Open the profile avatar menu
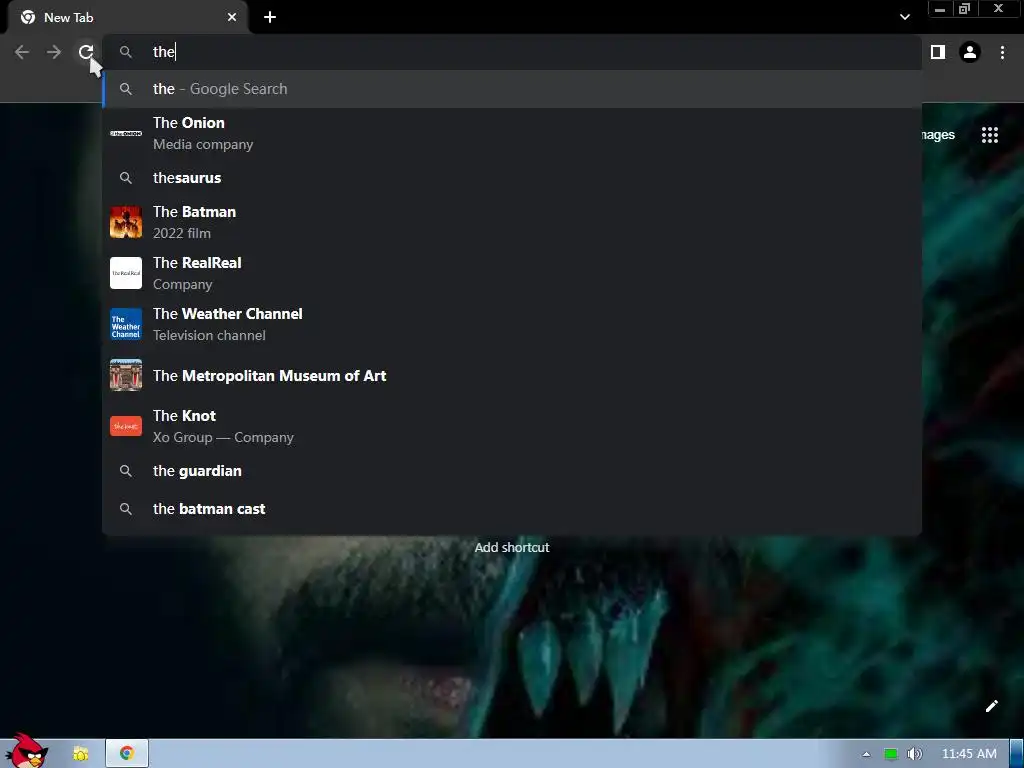The height and width of the screenshot is (768, 1024). [970, 52]
